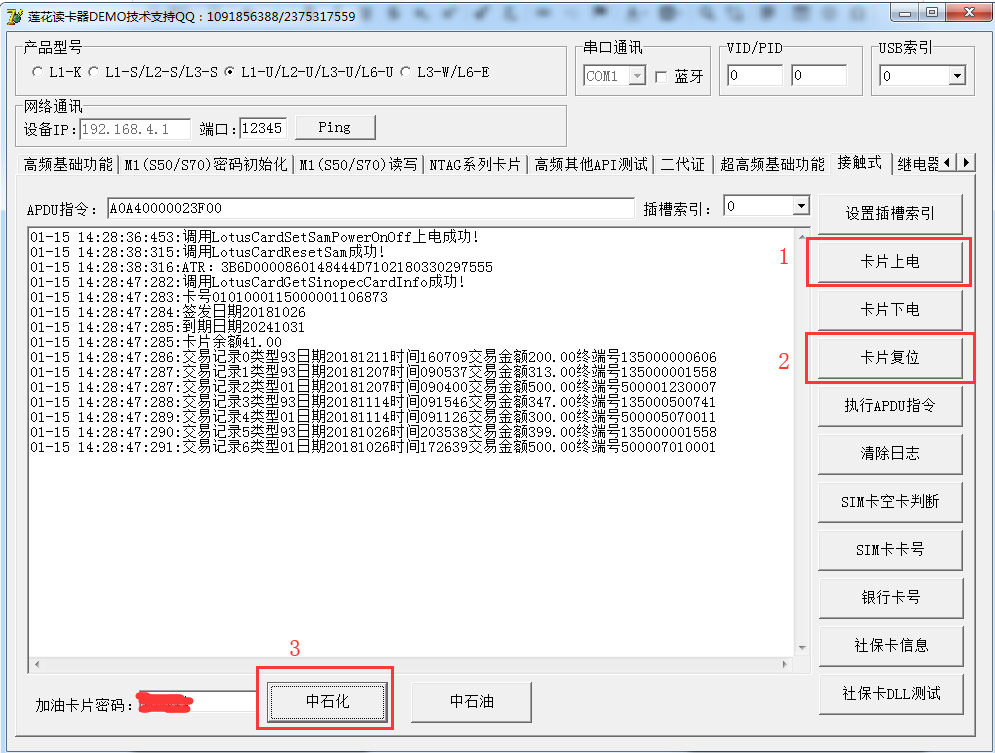
Task: Click the 端口 port field
Action: (x=263, y=129)
